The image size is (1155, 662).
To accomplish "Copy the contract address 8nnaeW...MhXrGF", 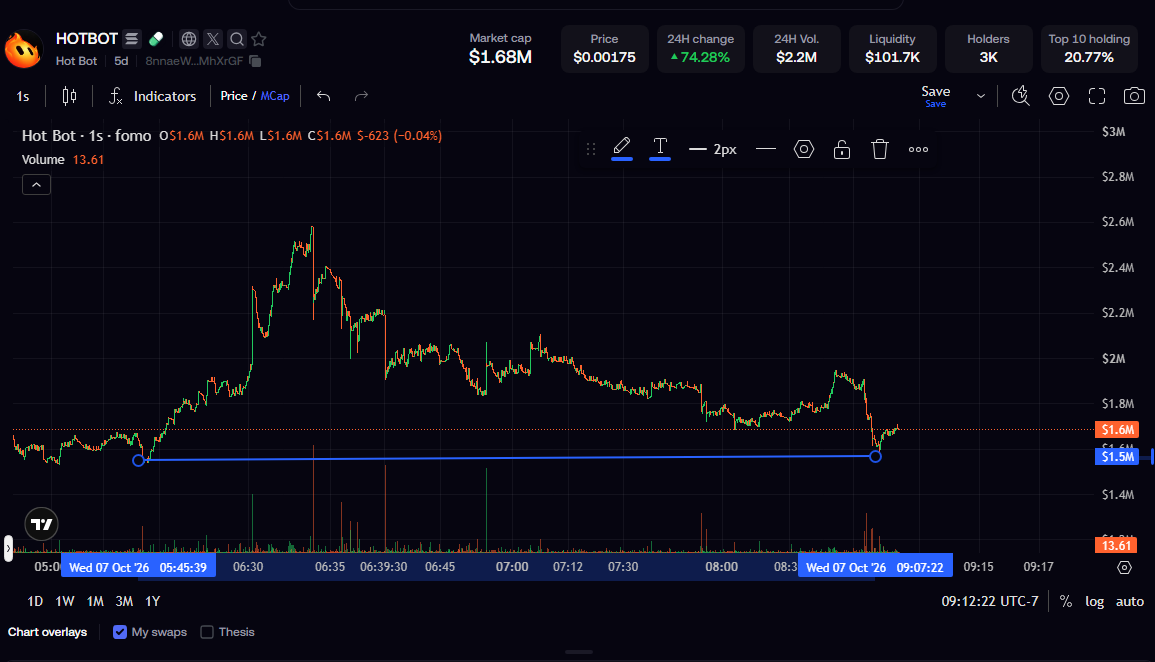I will [255, 61].
